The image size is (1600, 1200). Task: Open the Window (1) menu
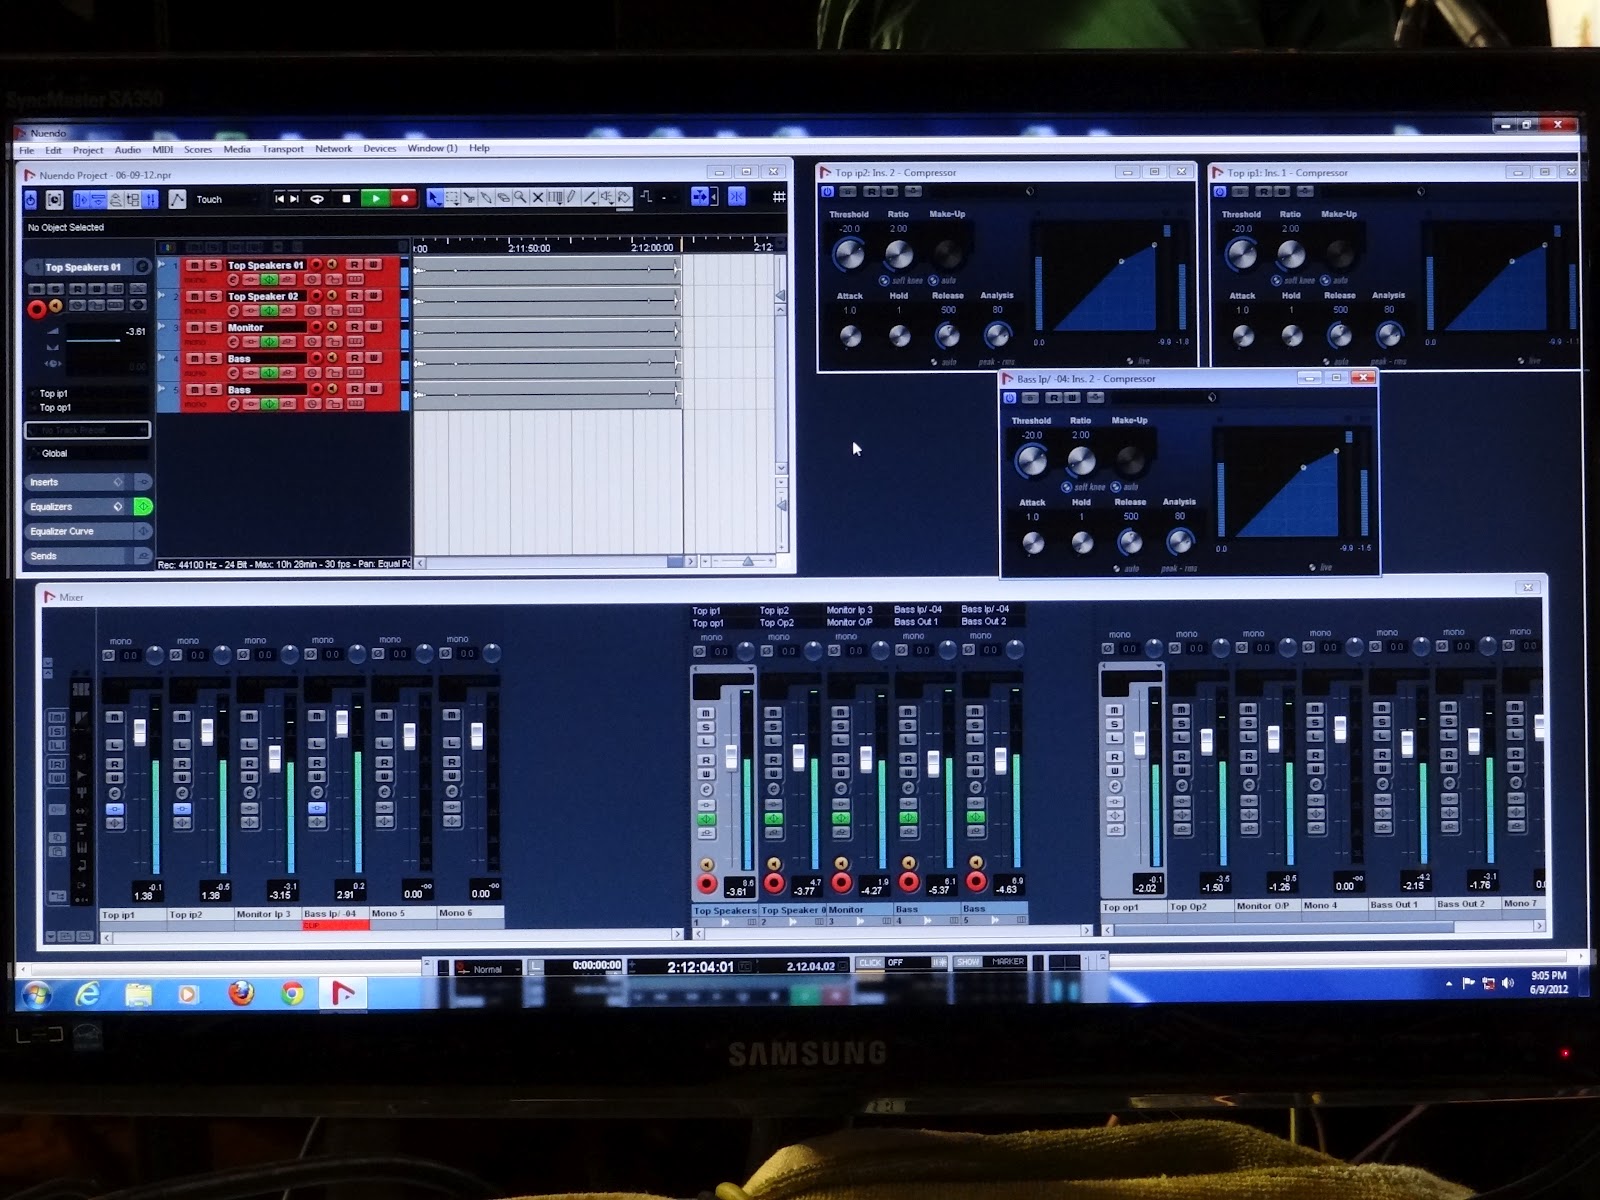click(432, 148)
